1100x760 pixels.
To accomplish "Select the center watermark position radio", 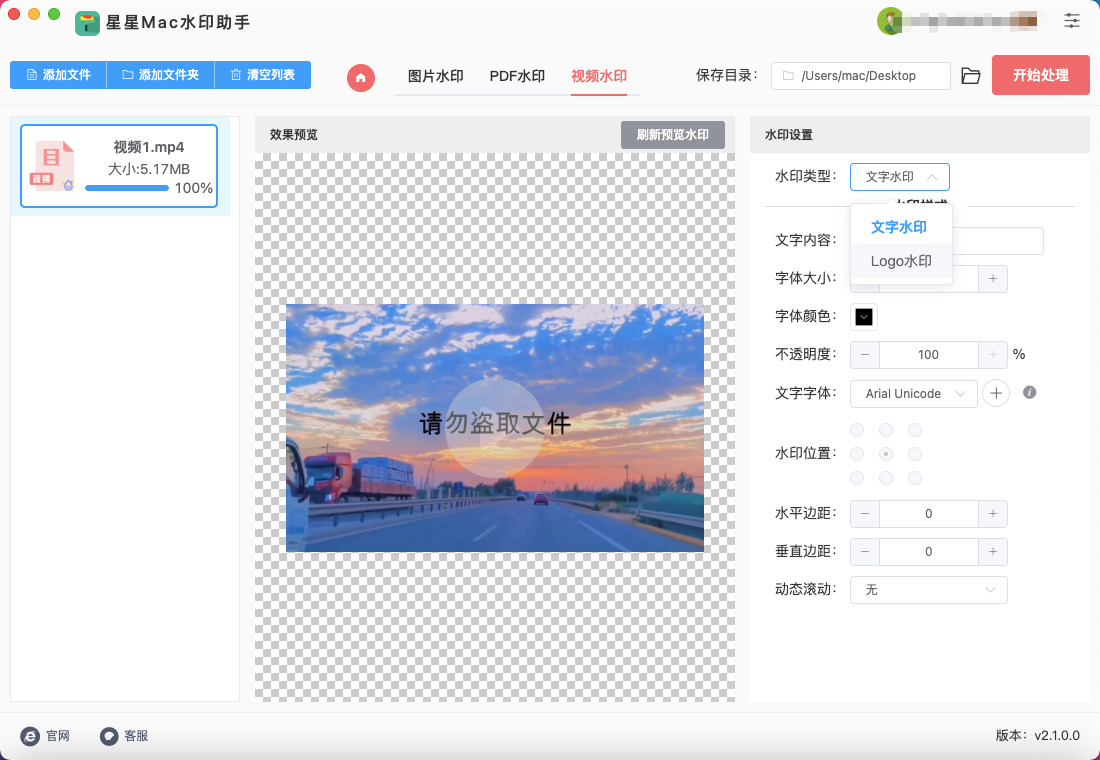I will 885,454.
